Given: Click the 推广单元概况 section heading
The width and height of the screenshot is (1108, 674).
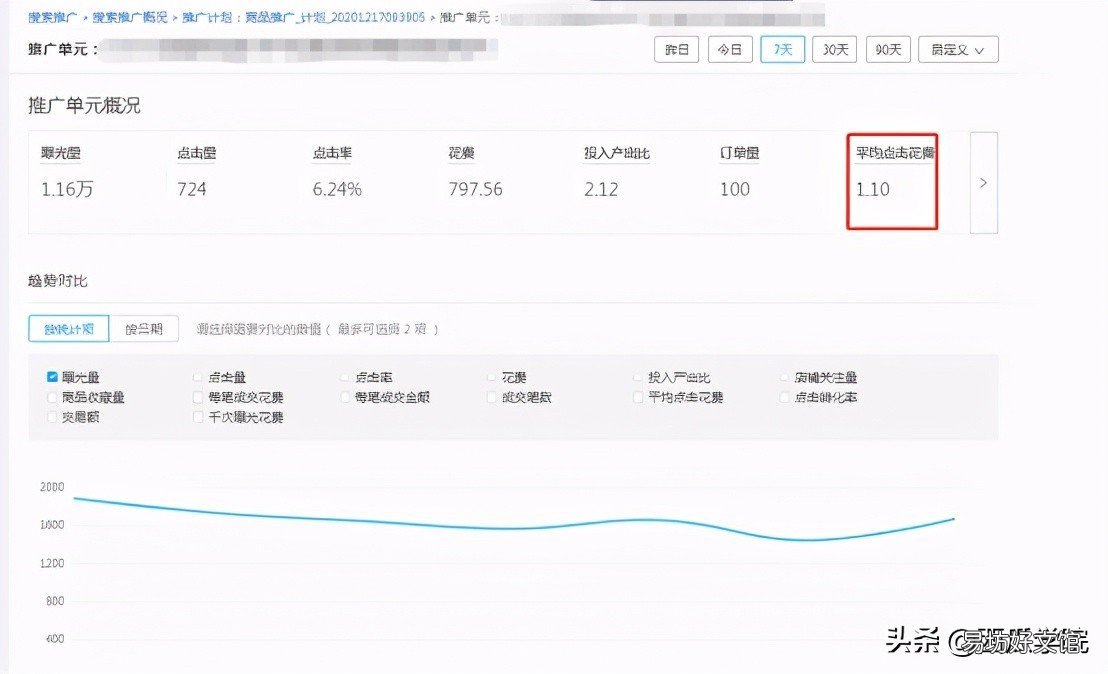Looking at the screenshot, I should [x=84, y=106].
